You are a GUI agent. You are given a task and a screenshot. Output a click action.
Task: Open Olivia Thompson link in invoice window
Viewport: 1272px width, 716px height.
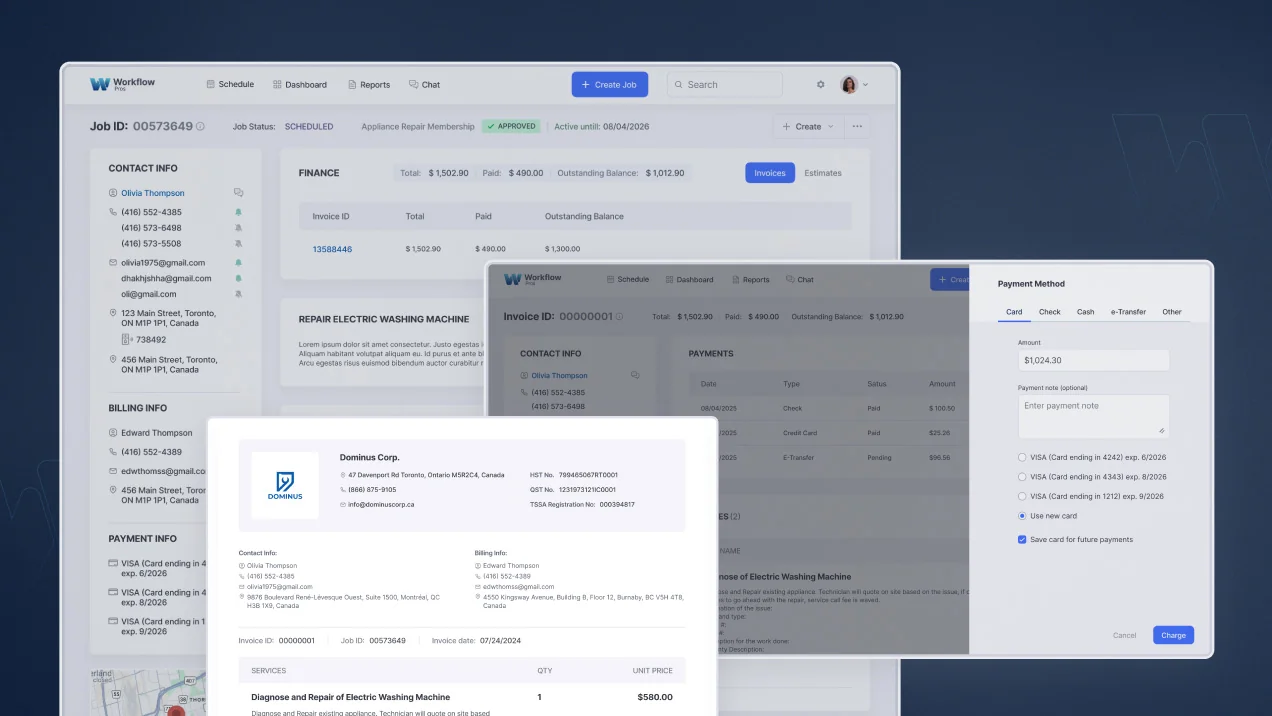pos(560,376)
